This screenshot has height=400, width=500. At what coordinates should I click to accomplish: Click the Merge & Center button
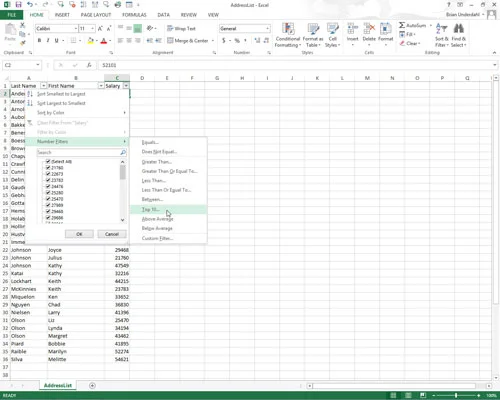[x=188, y=41]
